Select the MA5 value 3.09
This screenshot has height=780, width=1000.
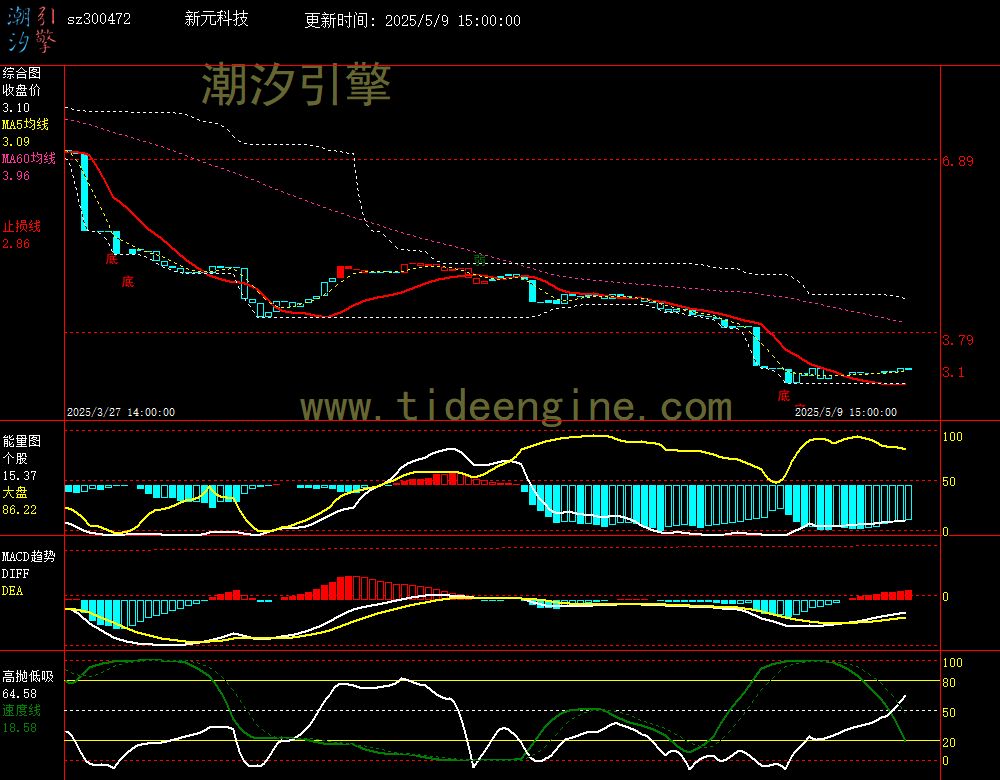tap(16, 142)
